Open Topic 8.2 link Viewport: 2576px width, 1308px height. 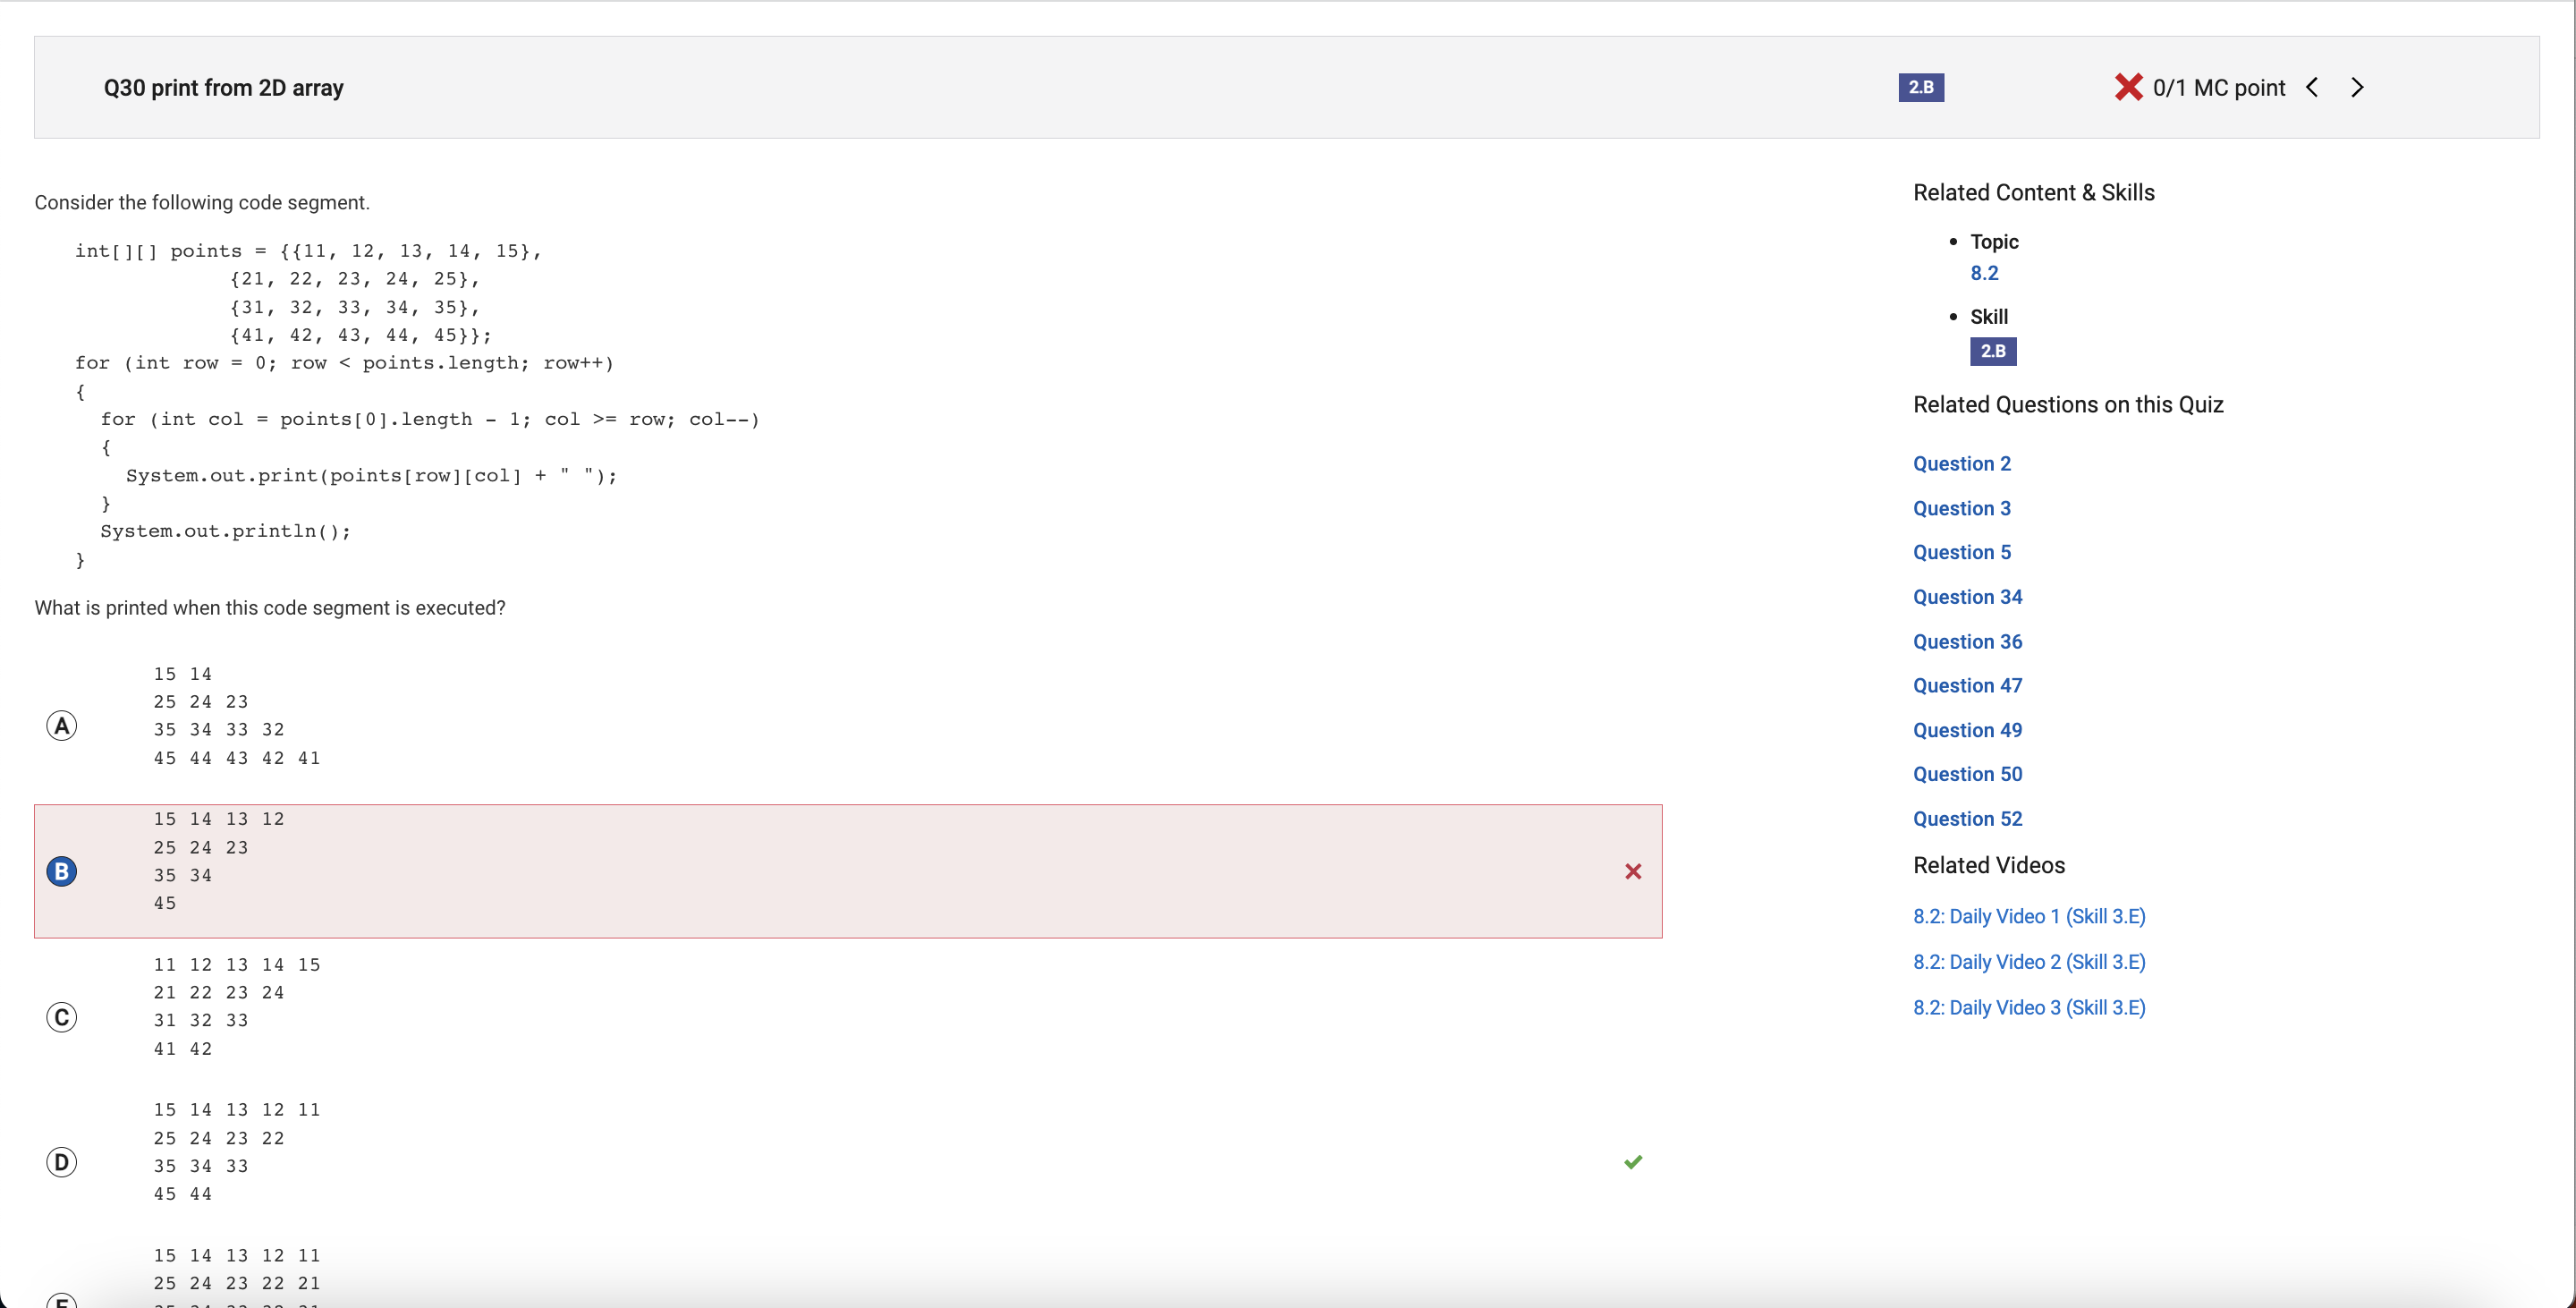tap(1984, 273)
